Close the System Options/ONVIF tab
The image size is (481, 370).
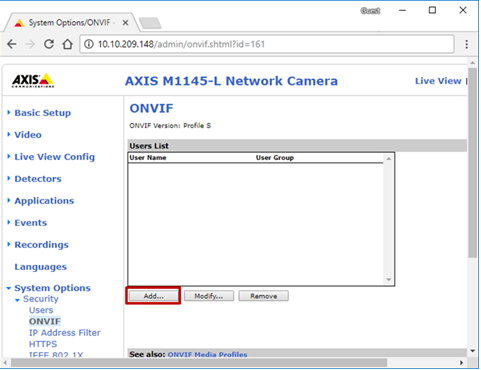point(125,23)
